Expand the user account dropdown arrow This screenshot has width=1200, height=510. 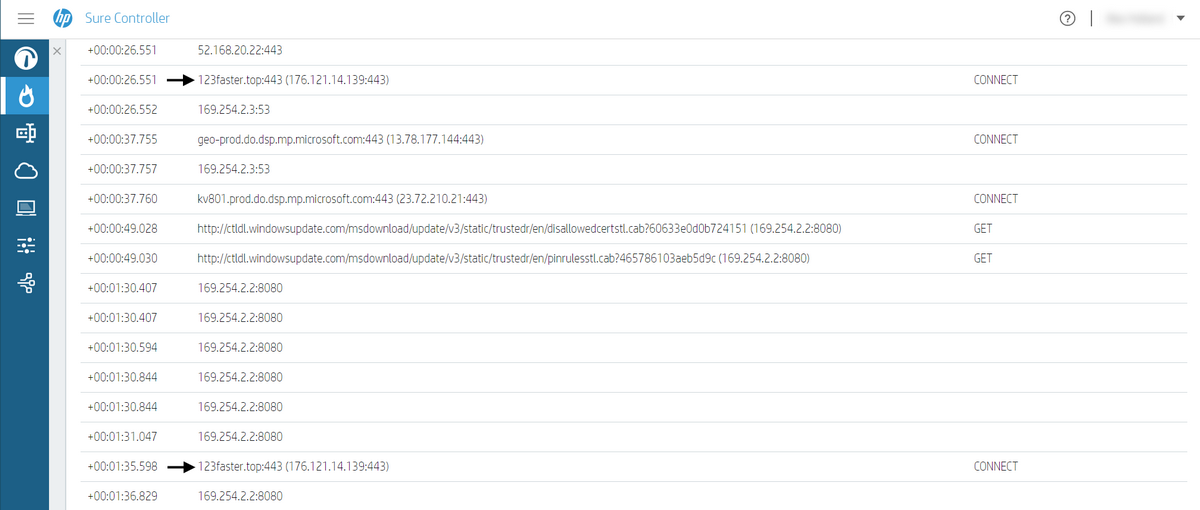tap(1181, 19)
